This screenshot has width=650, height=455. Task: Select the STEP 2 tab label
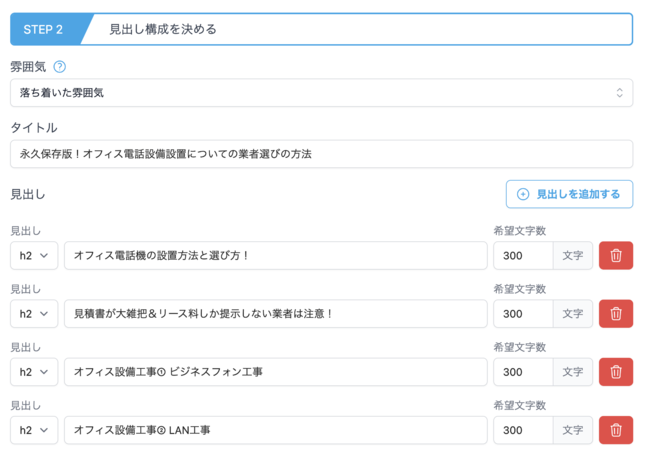click(x=43, y=29)
